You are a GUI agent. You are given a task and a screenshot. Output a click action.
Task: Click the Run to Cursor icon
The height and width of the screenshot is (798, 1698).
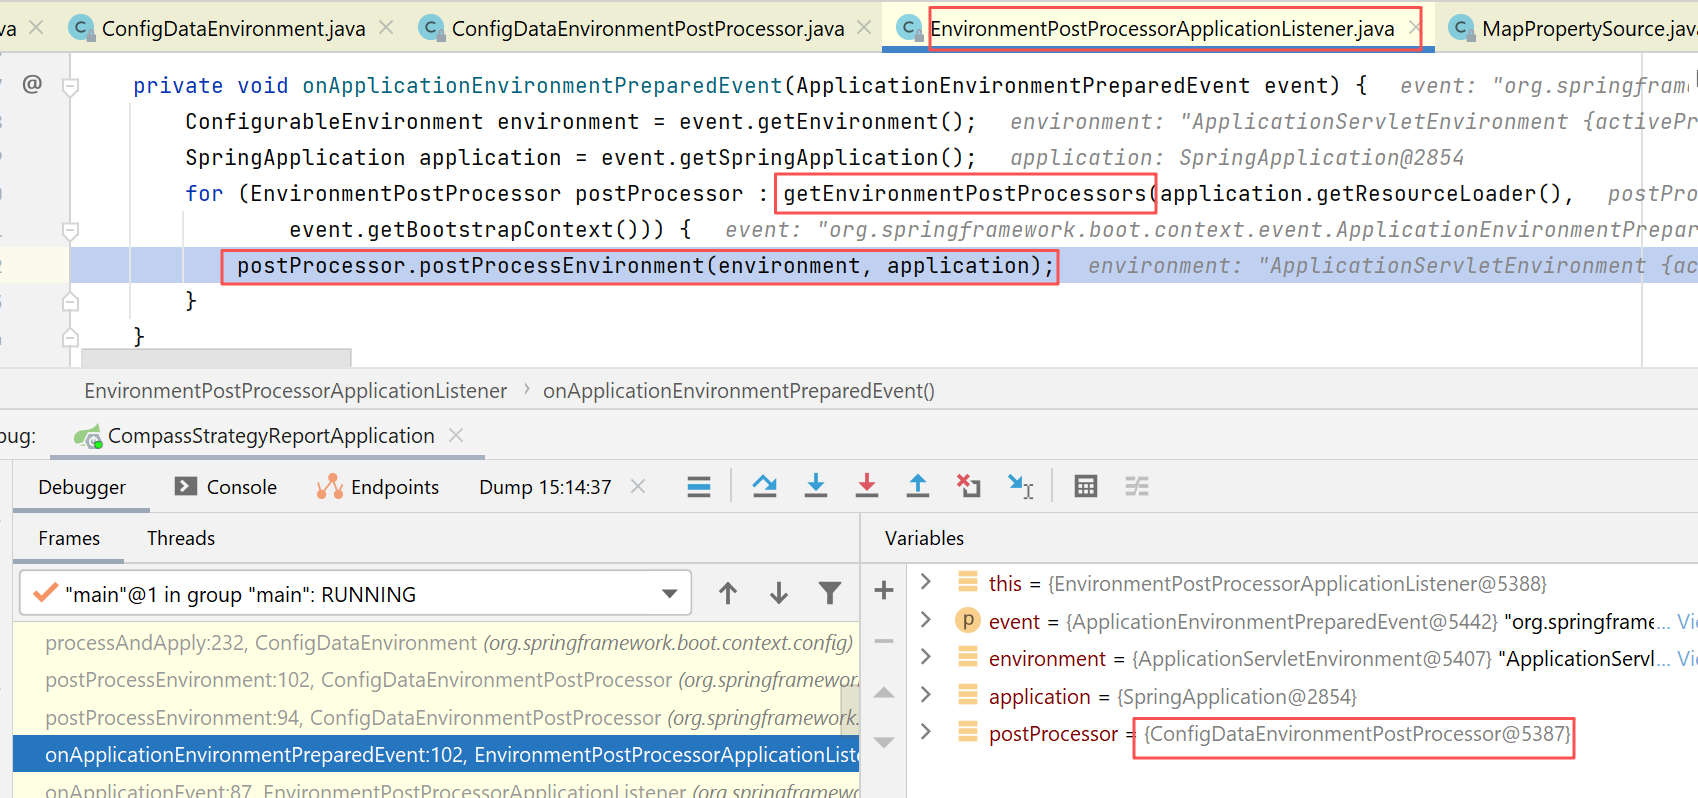[x=1020, y=487]
